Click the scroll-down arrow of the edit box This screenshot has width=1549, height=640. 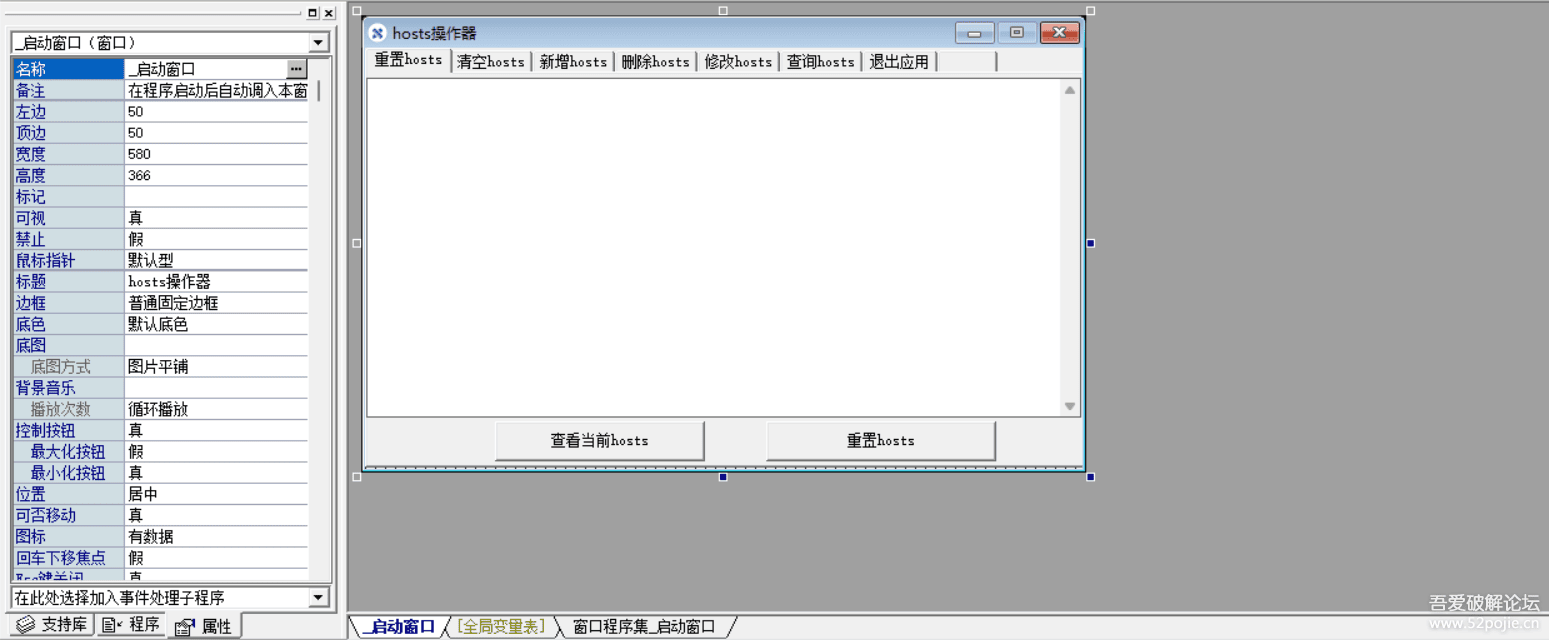1069,406
